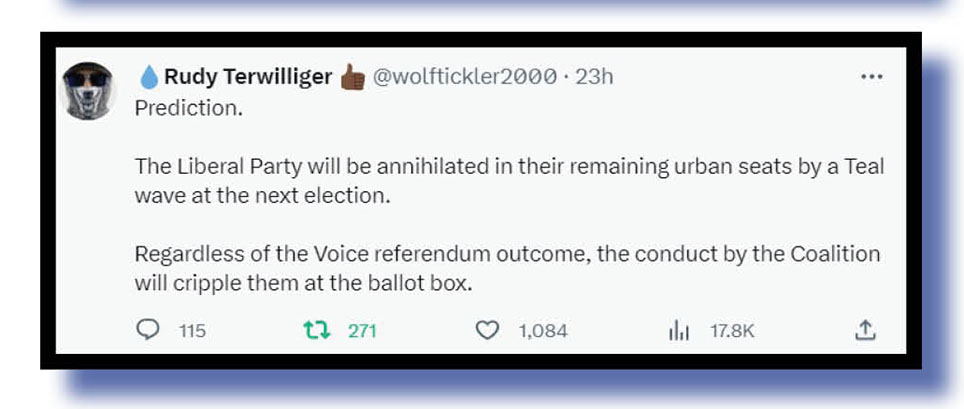Click the Rudy Terwilliger display name
964x409 pixels.
click(x=248, y=77)
